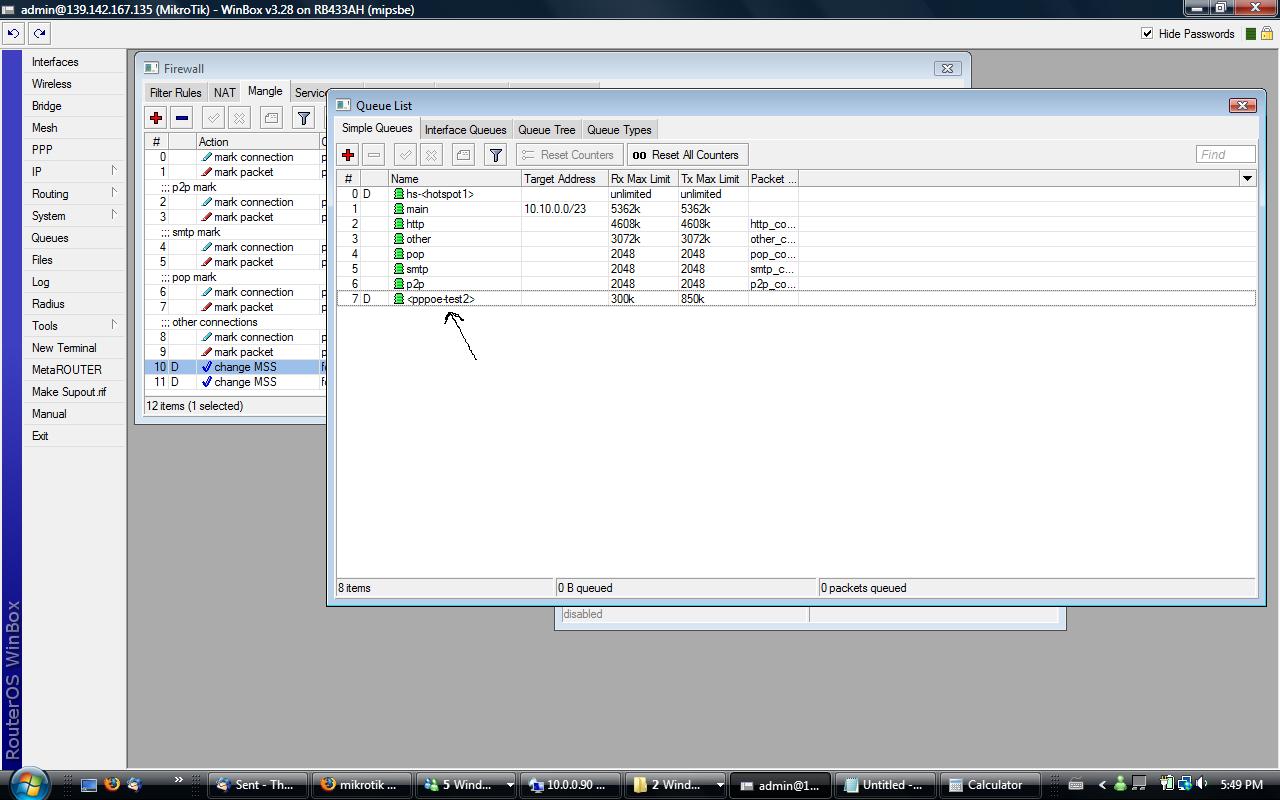The image size is (1280, 800).
Task: Add a new mangle rule
Action: pos(156,118)
